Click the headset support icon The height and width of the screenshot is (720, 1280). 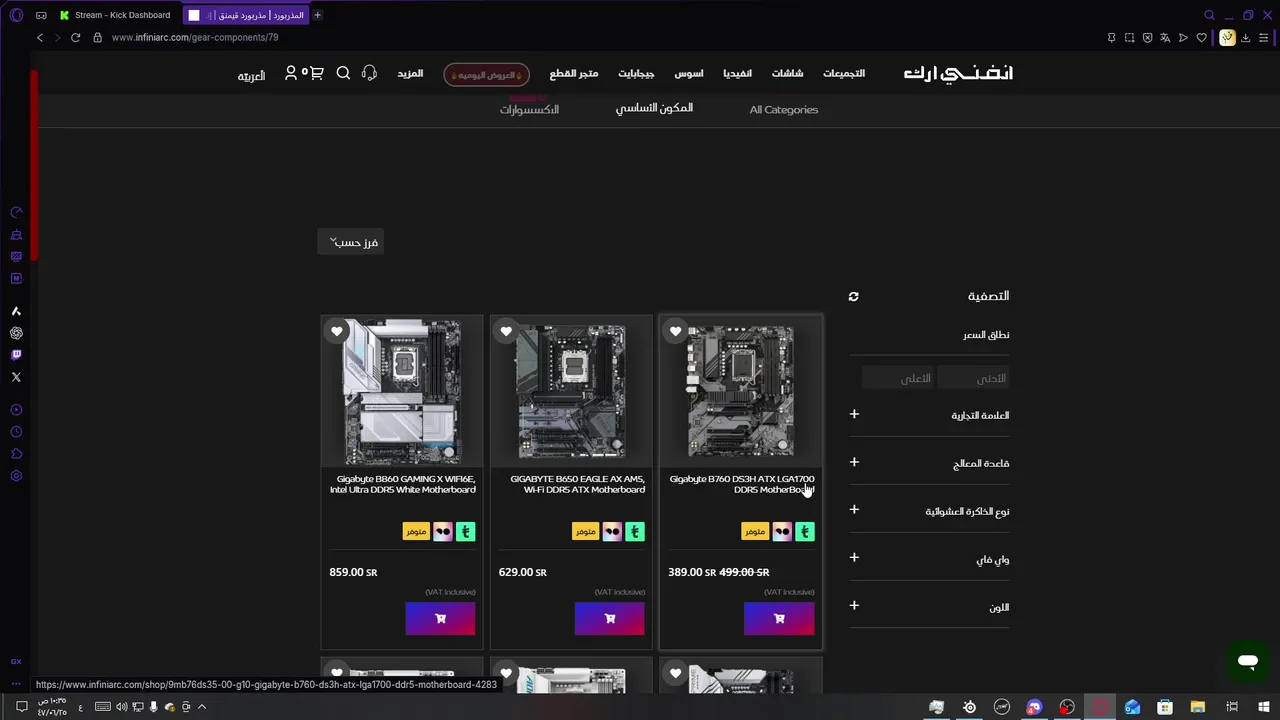pyautogui.click(x=369, y=73)
